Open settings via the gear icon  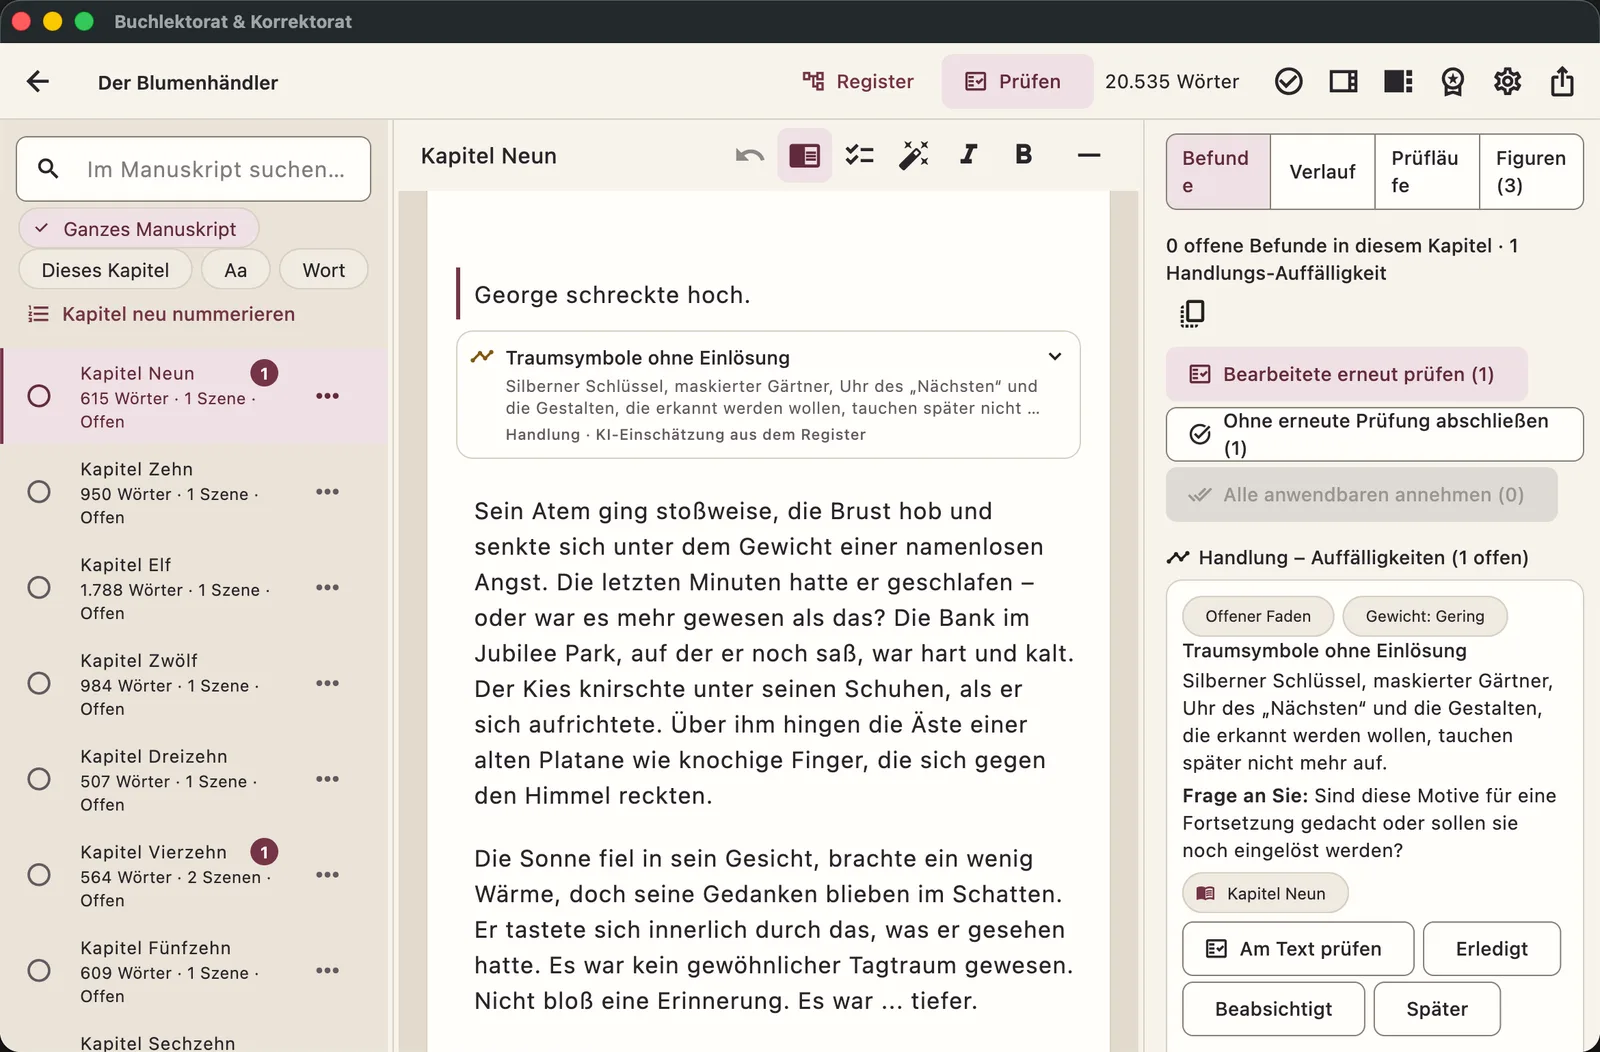[x=1507, y=82]
